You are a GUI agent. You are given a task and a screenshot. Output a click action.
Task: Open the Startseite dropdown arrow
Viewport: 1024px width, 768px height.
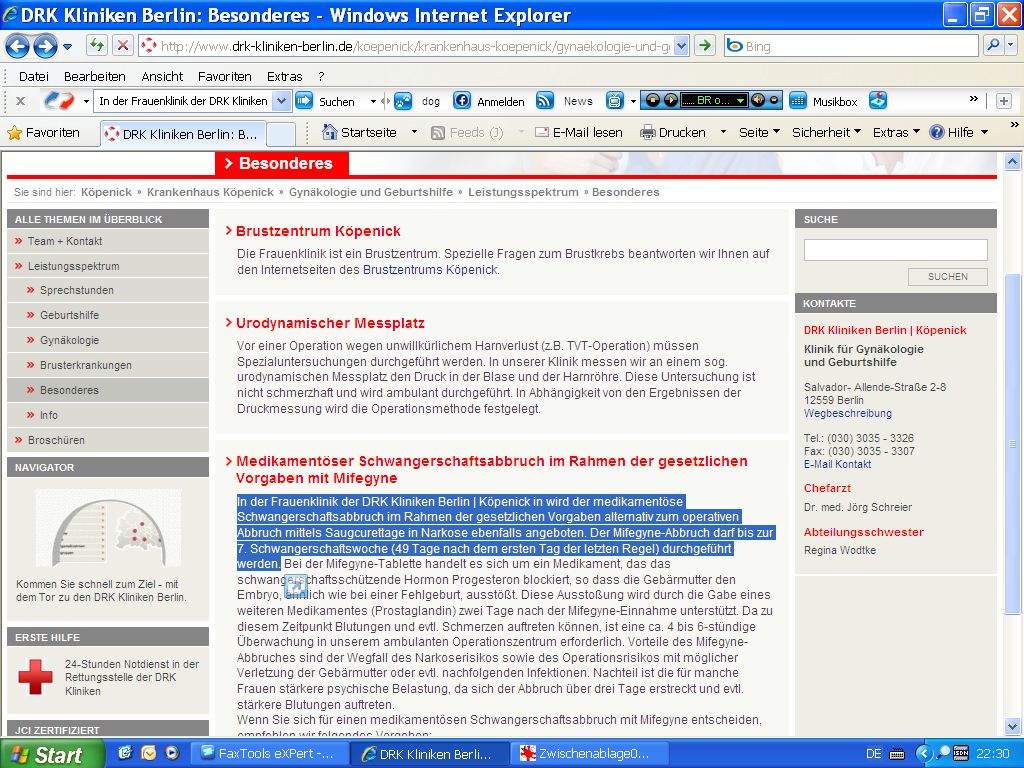414,133
